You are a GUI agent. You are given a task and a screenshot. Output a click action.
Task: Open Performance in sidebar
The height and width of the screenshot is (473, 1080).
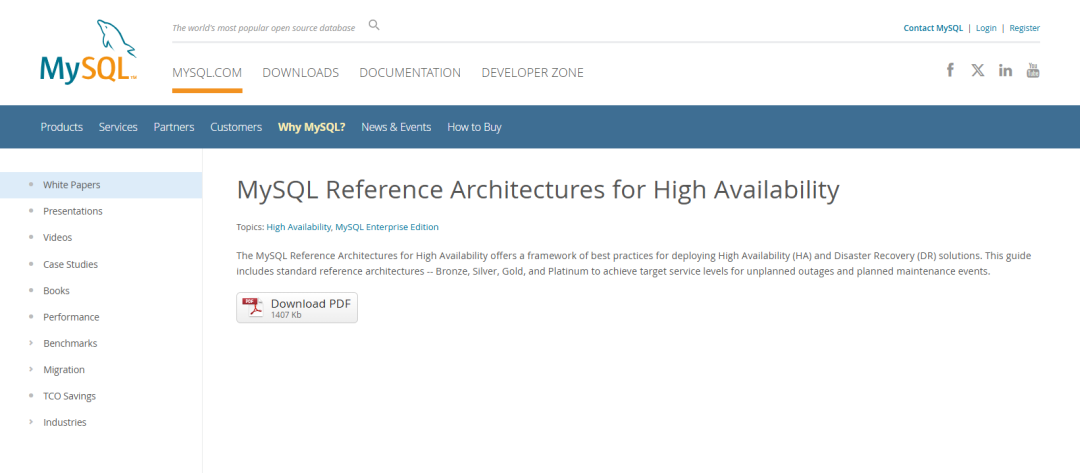click(71, 317)
